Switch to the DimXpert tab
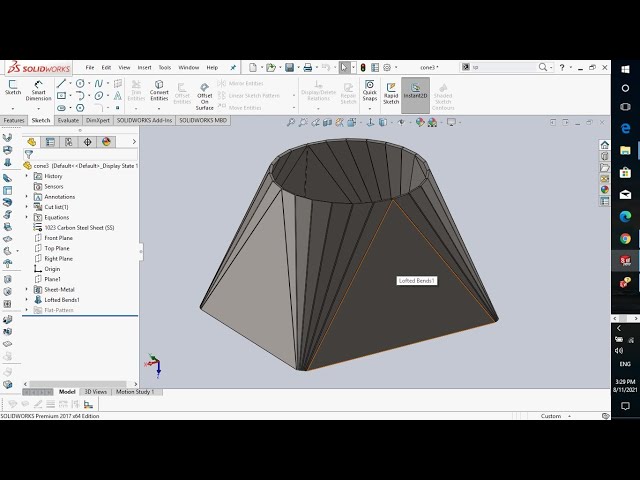The width and height of the screenshot is (640, 480). tap(98, 120)
